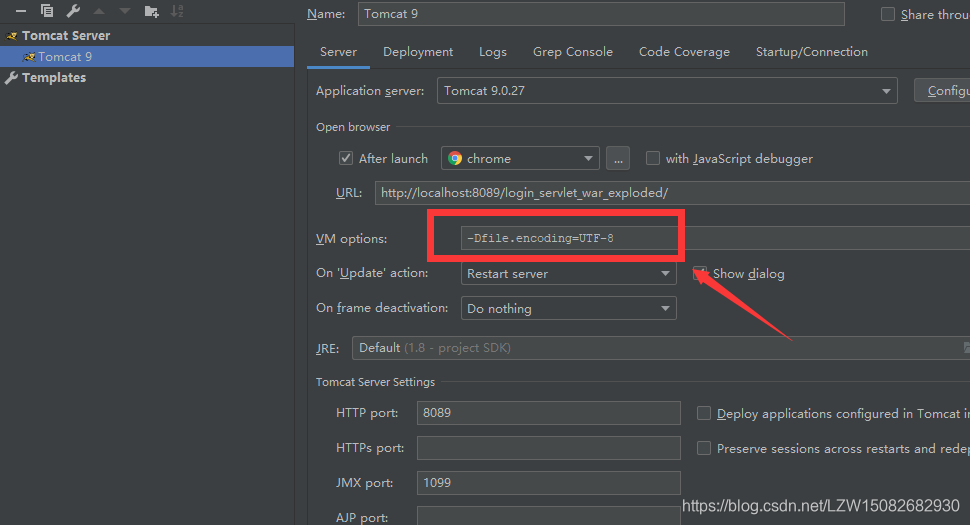Click the JRE field
Viewport: 970px width, 525px height.
661,348
